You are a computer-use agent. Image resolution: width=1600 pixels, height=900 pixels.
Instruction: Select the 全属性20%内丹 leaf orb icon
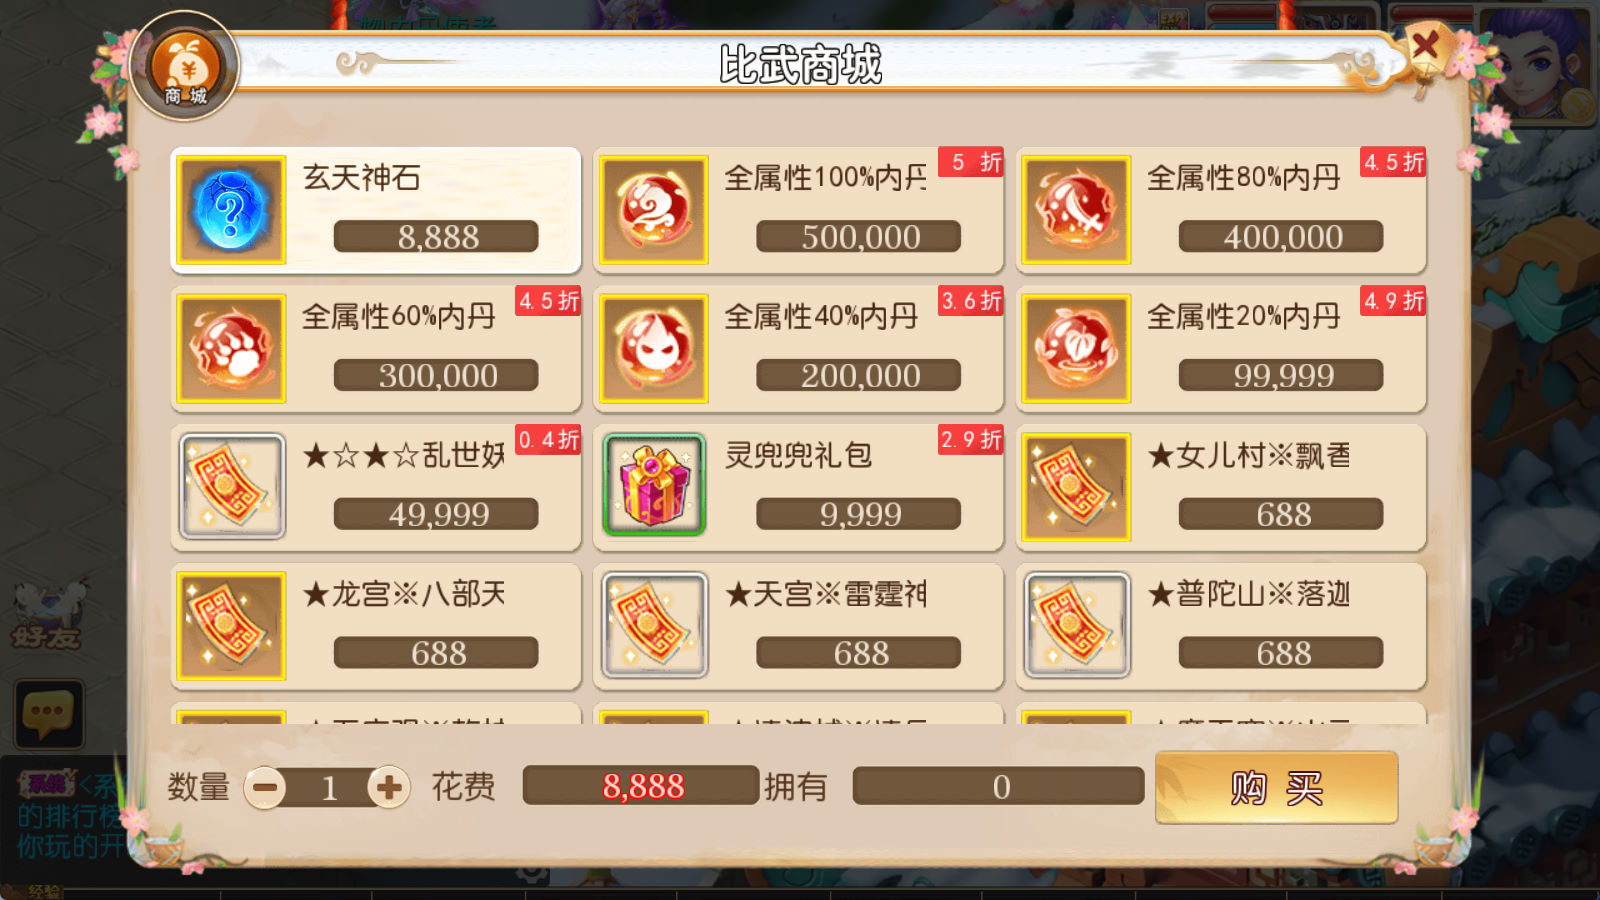coord(1076,349)
